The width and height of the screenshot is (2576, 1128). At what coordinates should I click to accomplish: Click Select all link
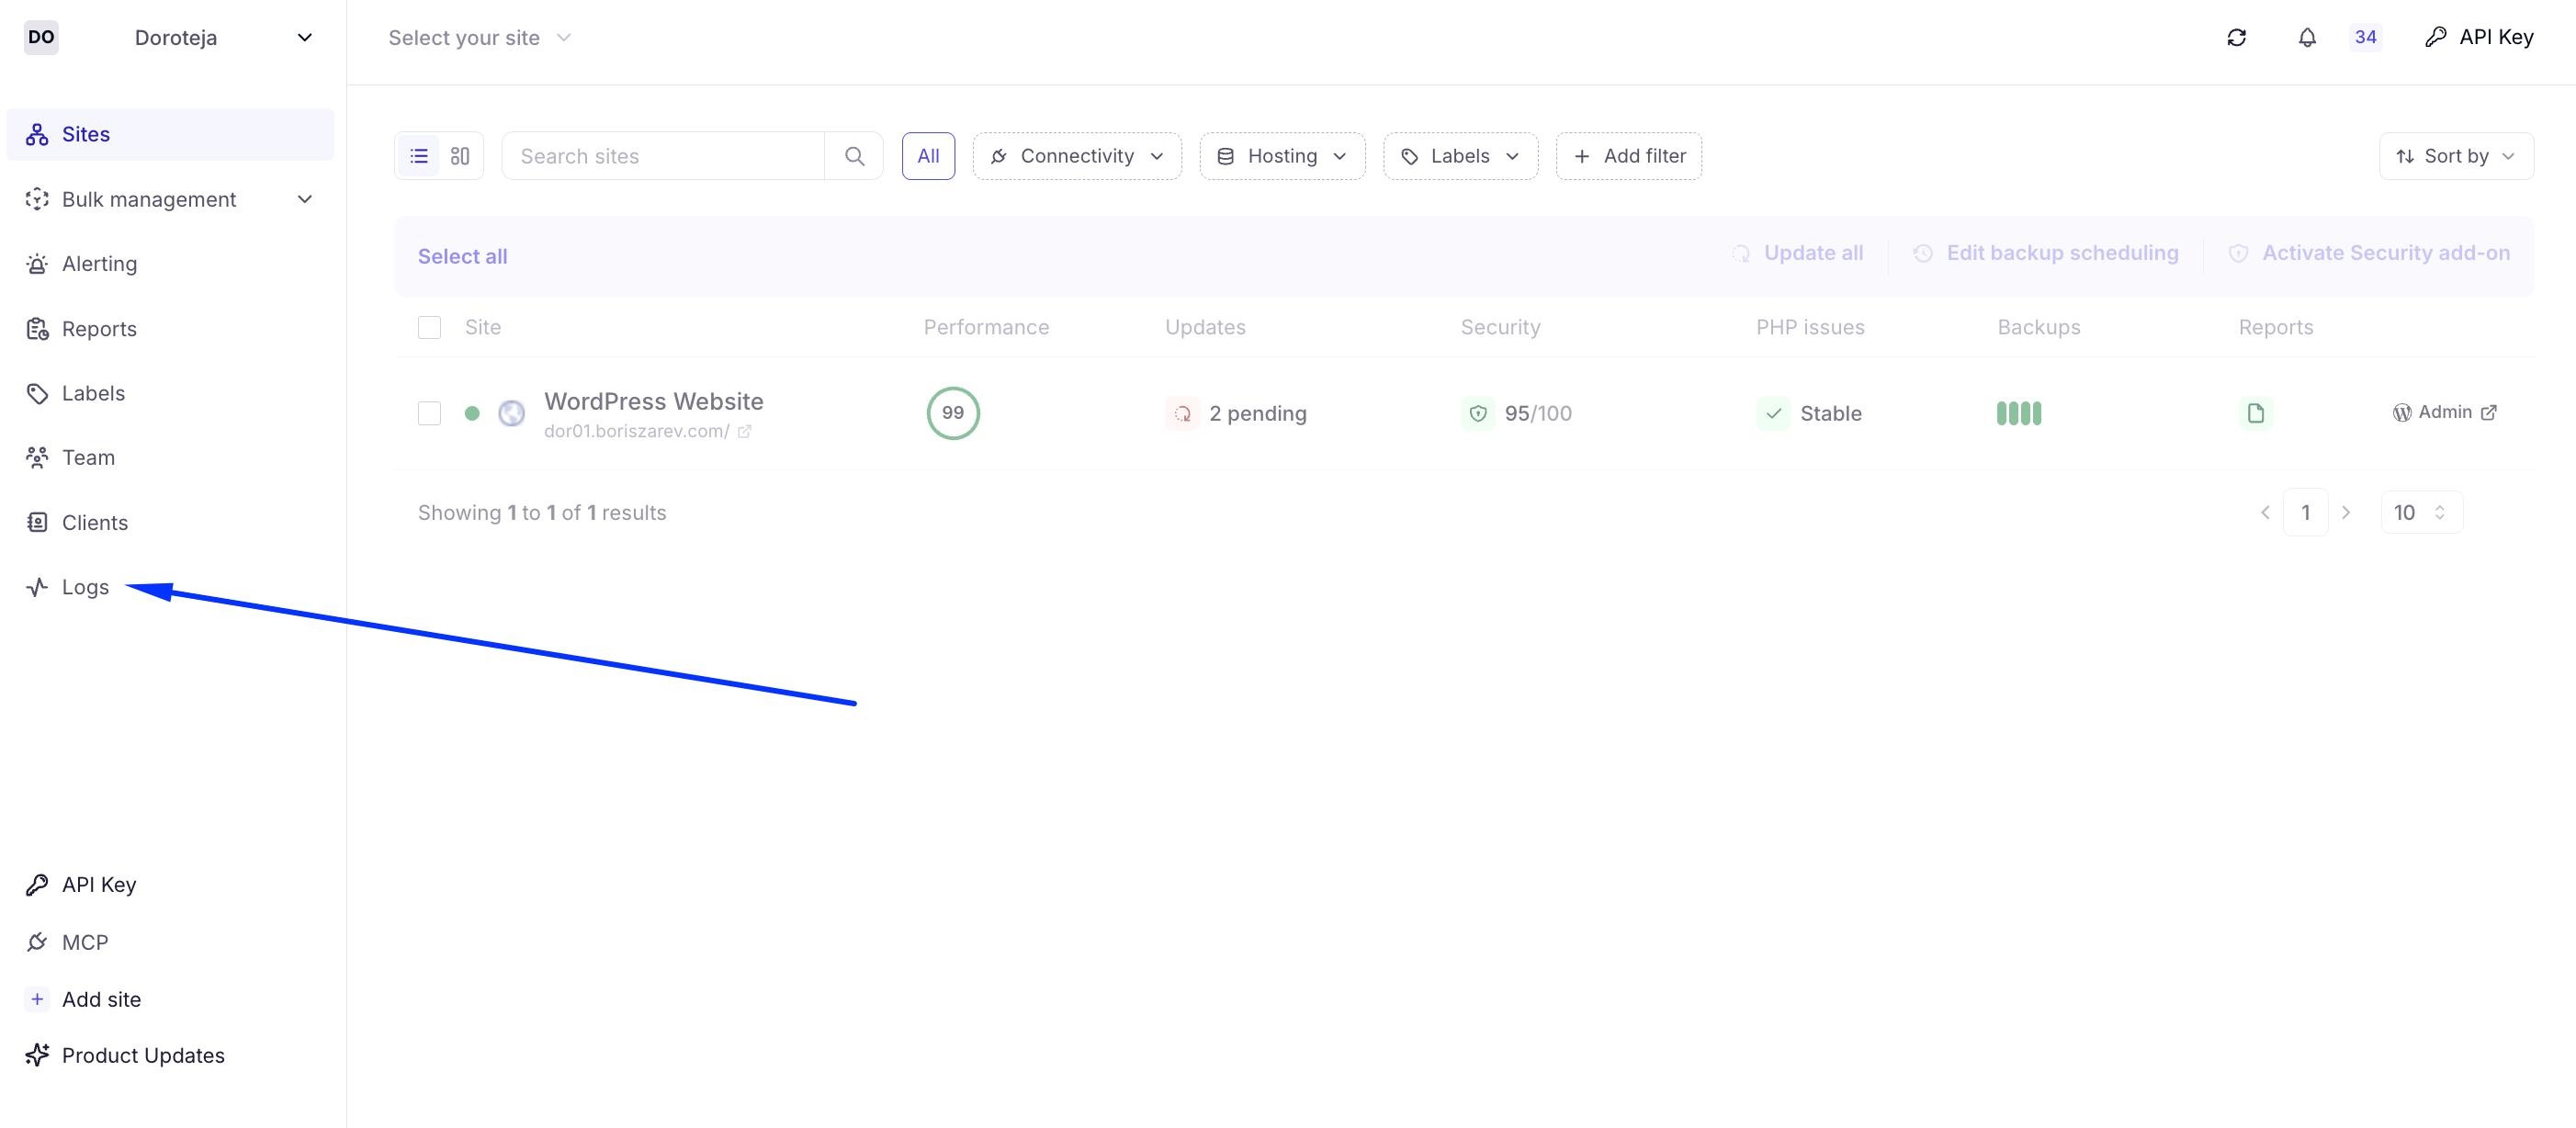click(x=462, y=256)
